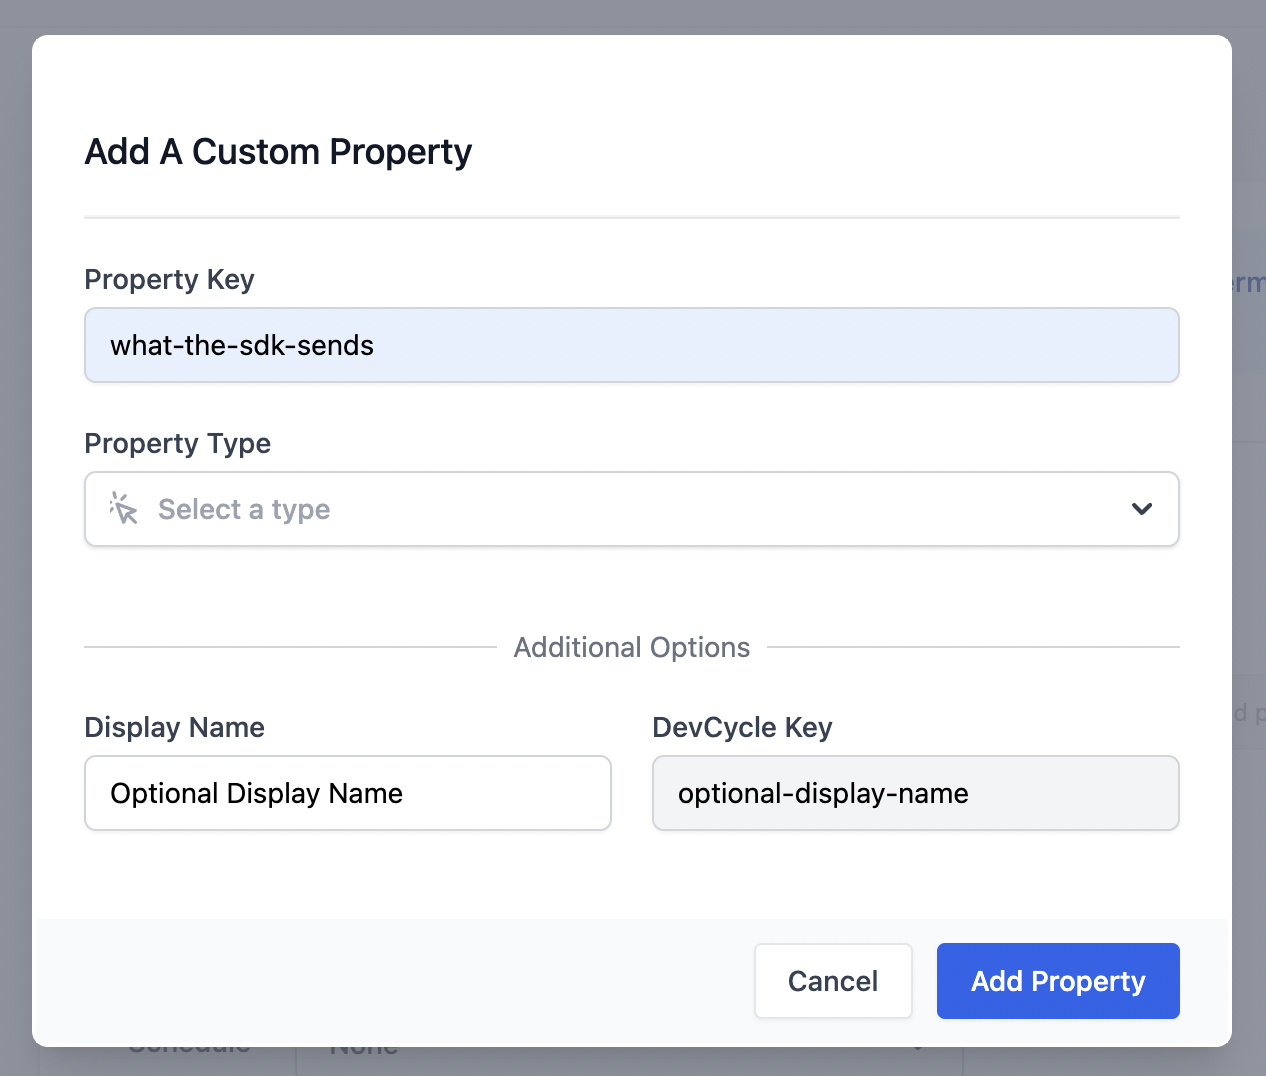The width and height of the screenshot is (1266, 1076).
Task: Select a type for the custom property
Action: (632, 509)
